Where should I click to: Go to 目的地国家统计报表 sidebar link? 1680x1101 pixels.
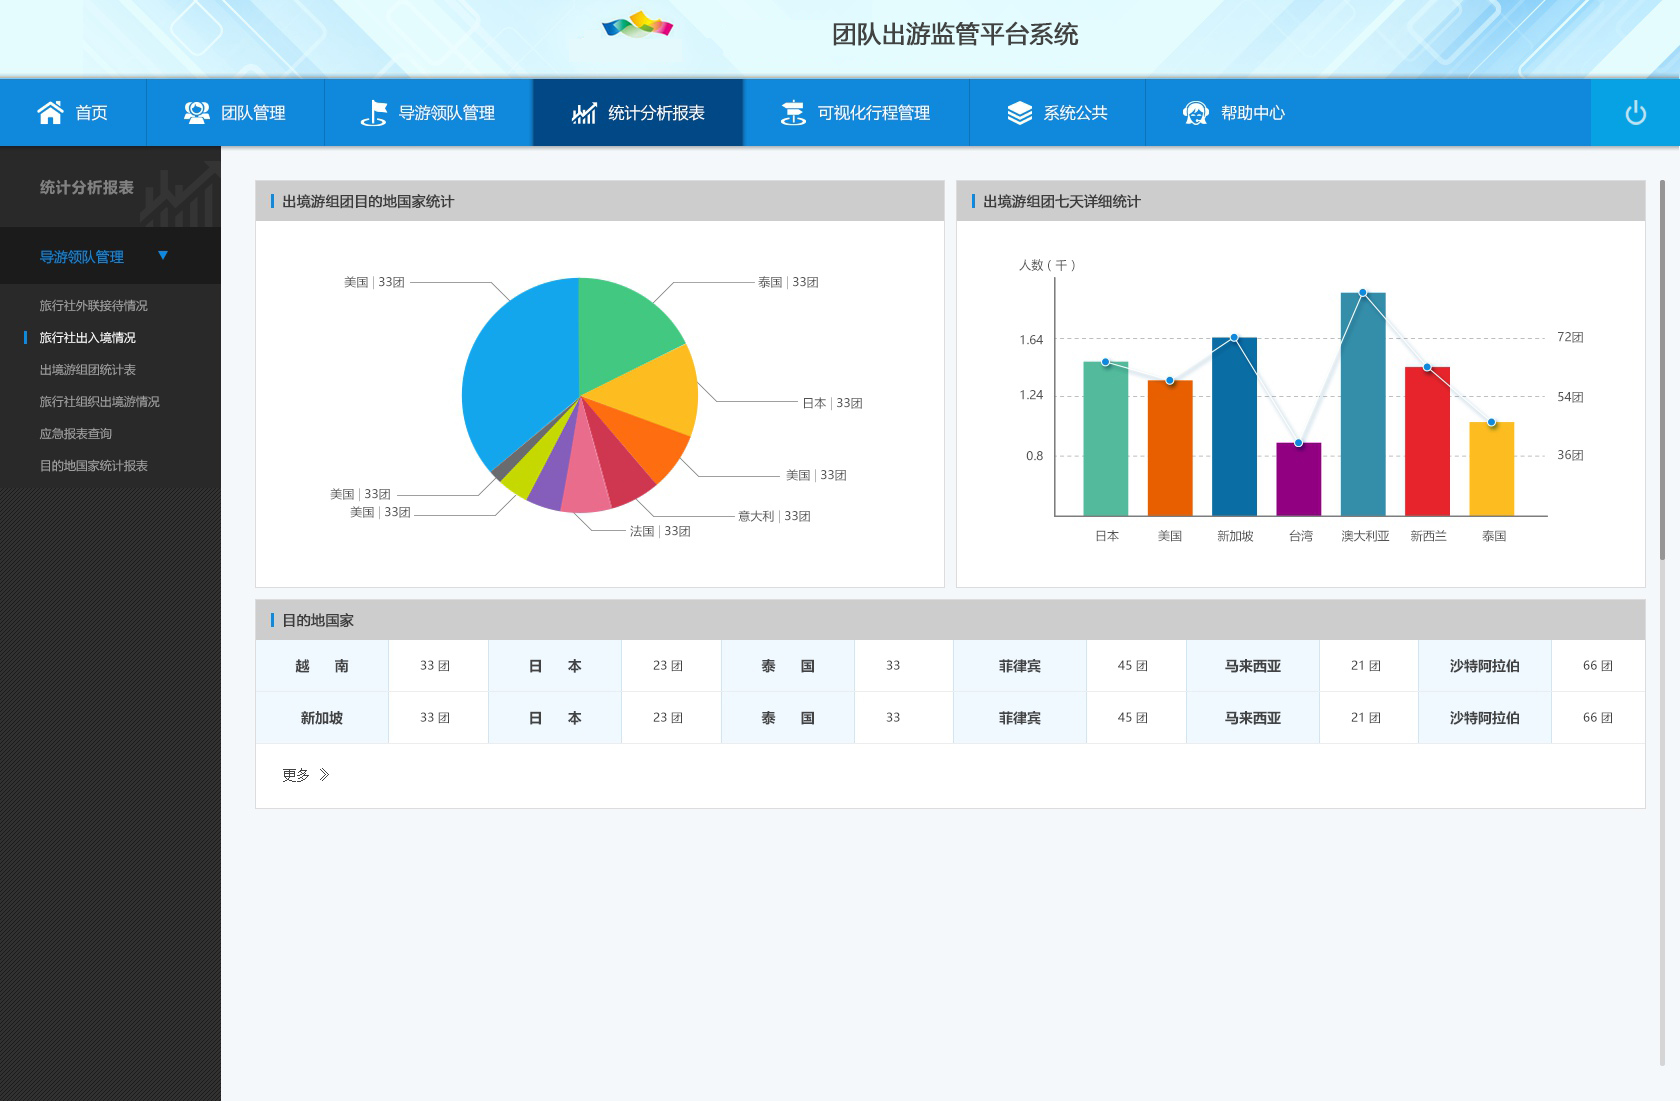pos(93,466)
